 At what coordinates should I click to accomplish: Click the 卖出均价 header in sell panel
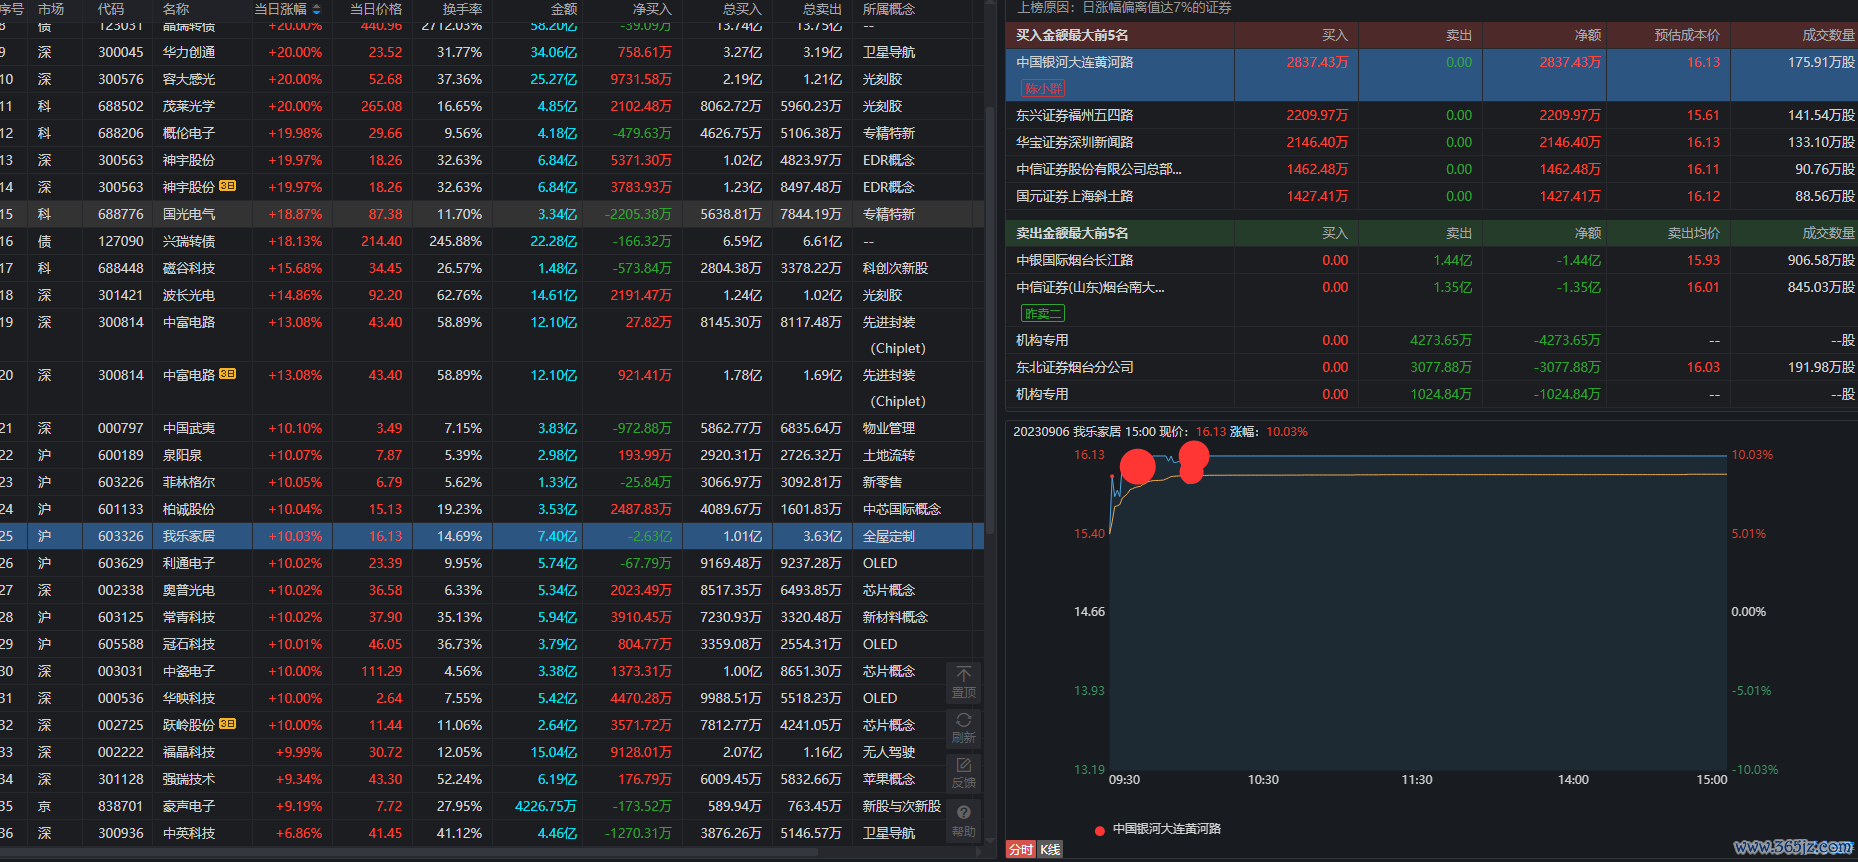pyautogui.click(x=1694, y=233)
